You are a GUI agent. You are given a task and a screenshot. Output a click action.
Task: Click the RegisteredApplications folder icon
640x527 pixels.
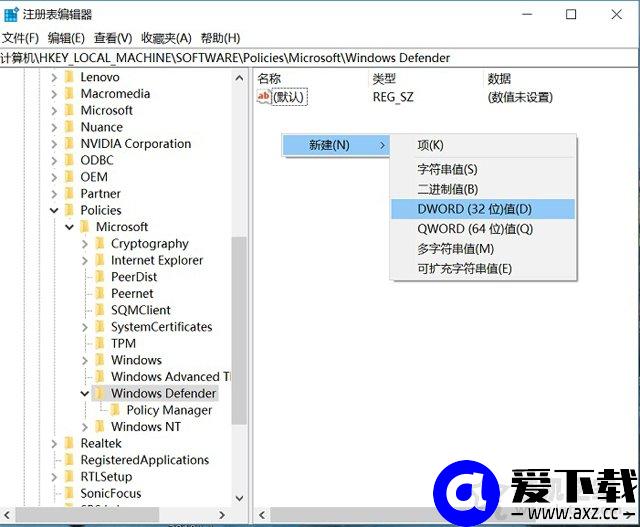click(69, 460)
